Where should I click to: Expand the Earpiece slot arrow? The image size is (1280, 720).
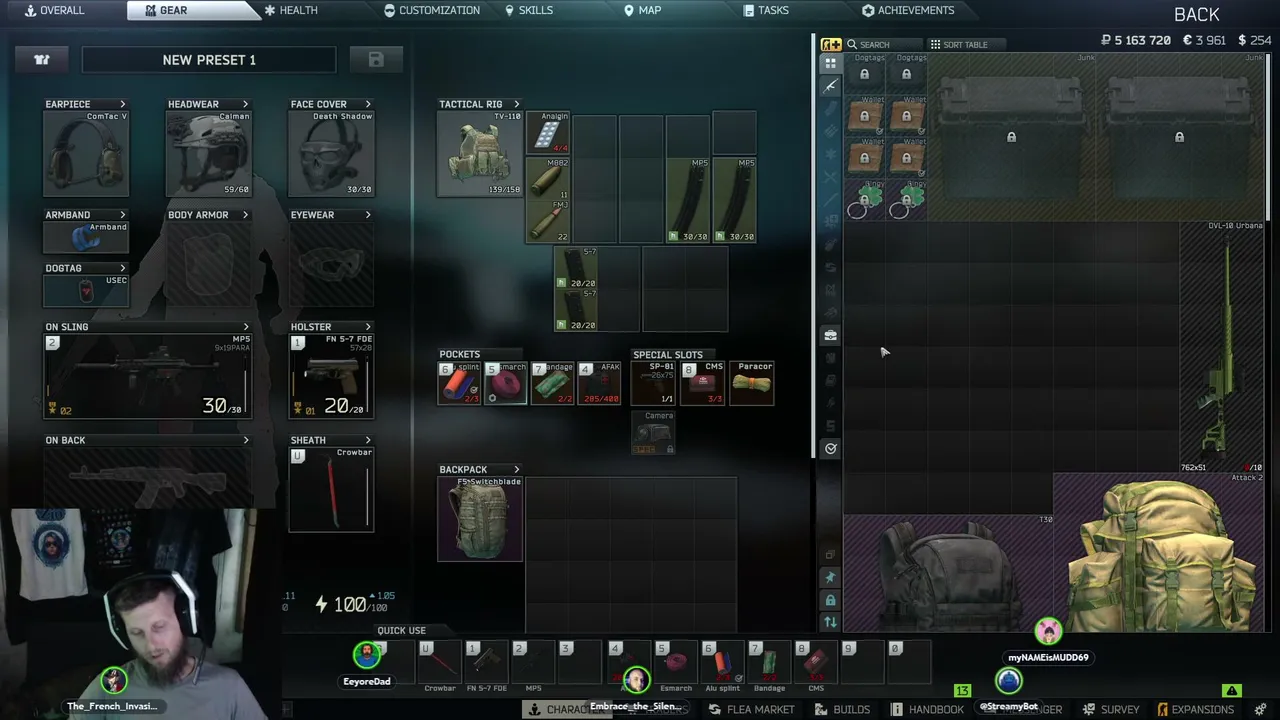(x=123, y=104)
